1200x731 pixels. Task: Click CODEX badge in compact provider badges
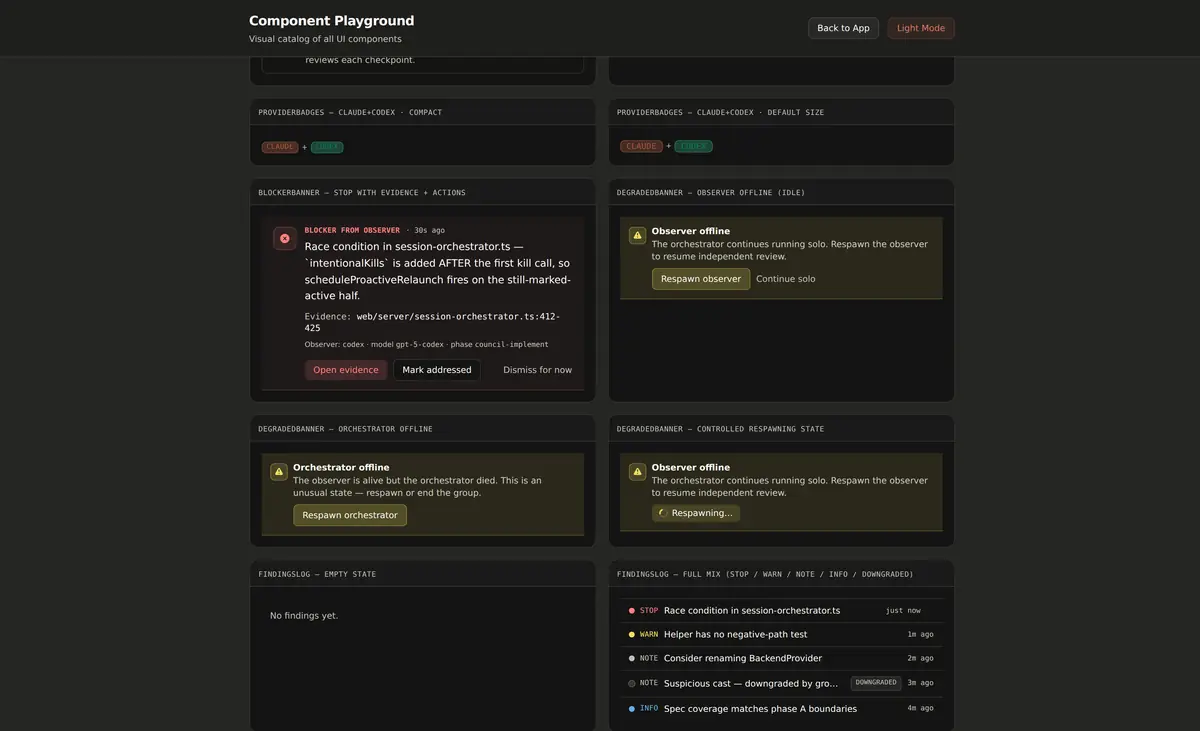(x=327, y=147)
